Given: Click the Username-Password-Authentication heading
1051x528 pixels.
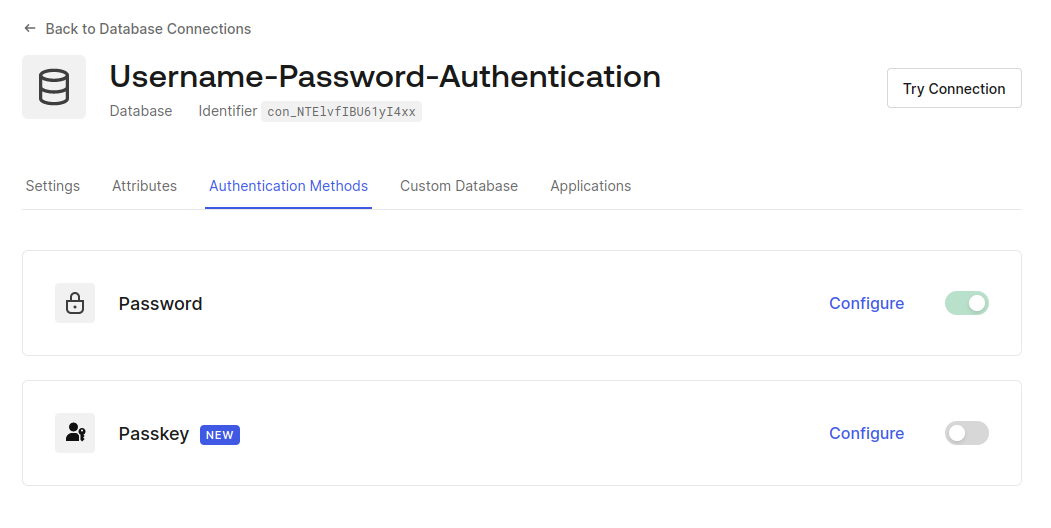Looking at the screenshot, I should pos(385,76).
